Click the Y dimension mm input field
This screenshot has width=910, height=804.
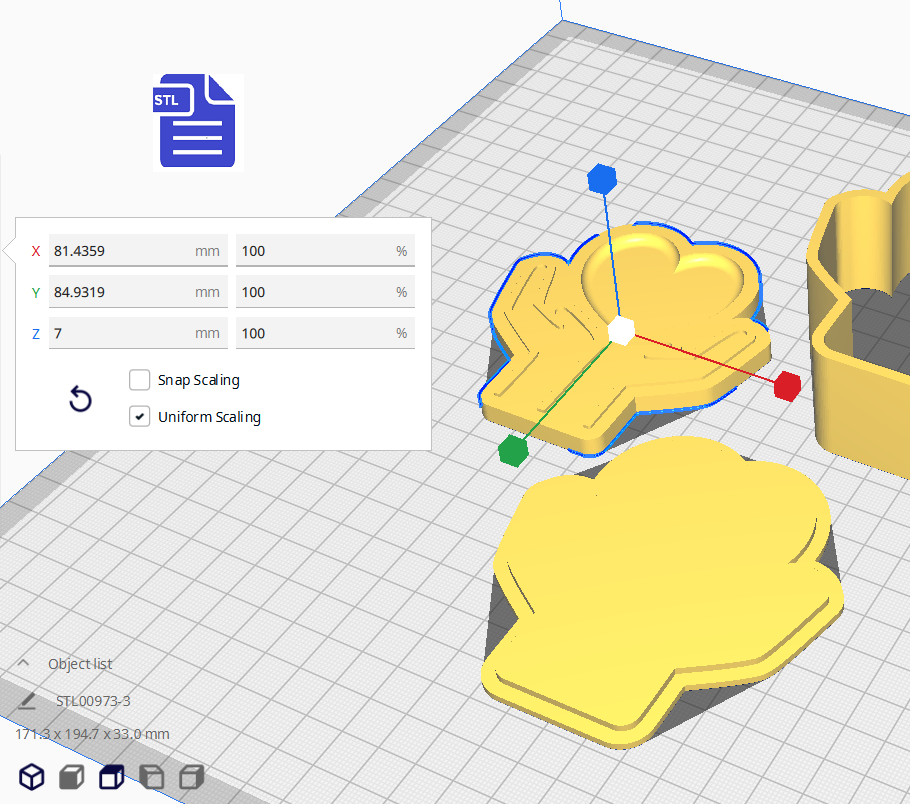pos(120,292)
